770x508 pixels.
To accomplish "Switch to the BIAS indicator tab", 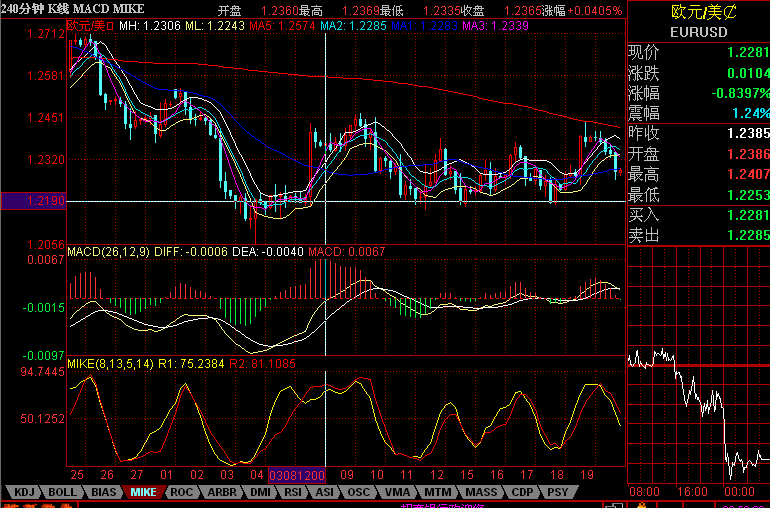I will [x=104, y=492].
